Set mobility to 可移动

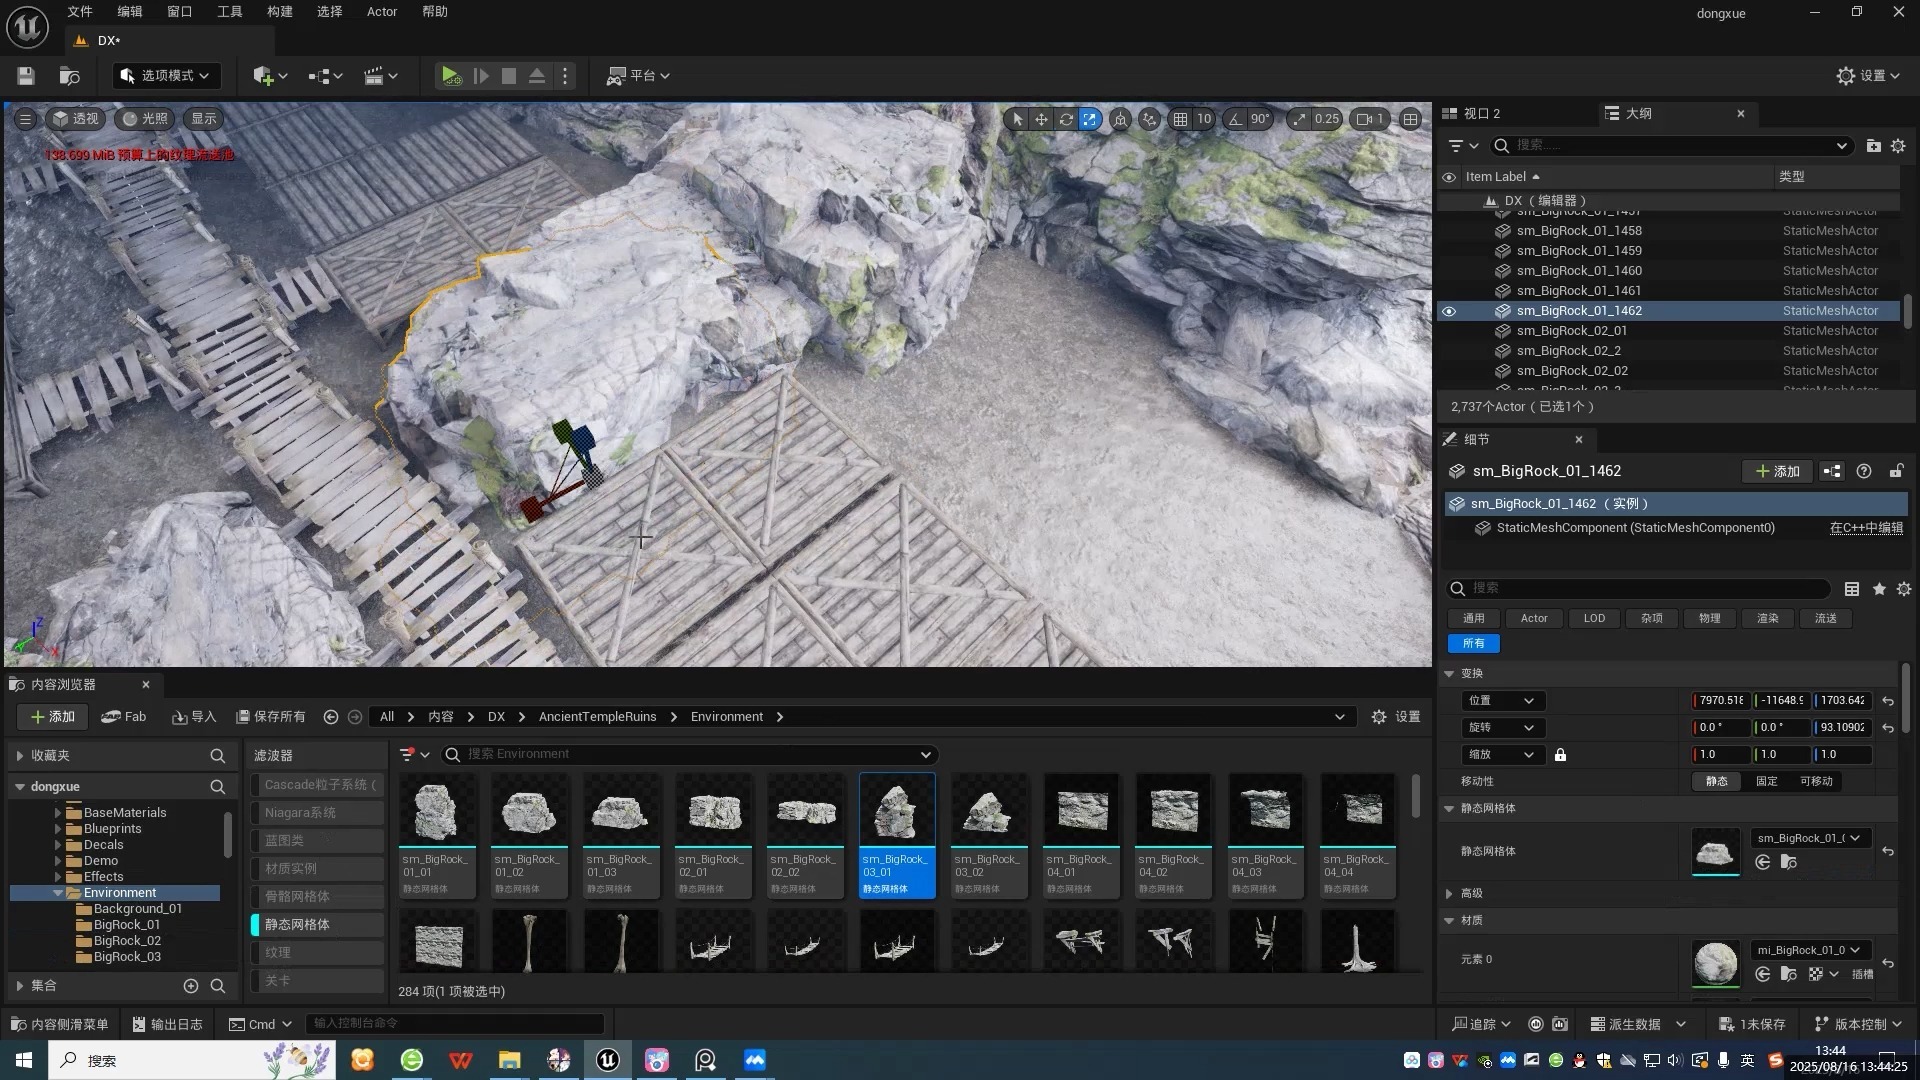[x=1816, y=782]
